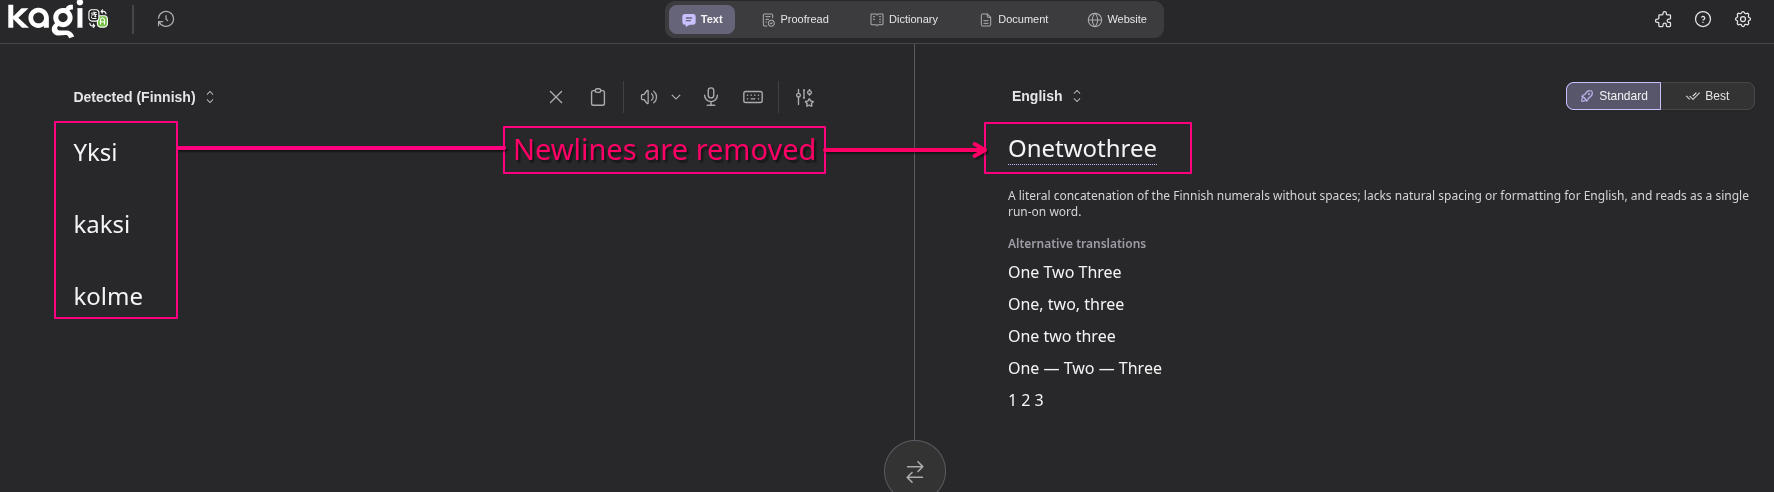
Task: Open help question mark icon
Action: point(1703,19)
